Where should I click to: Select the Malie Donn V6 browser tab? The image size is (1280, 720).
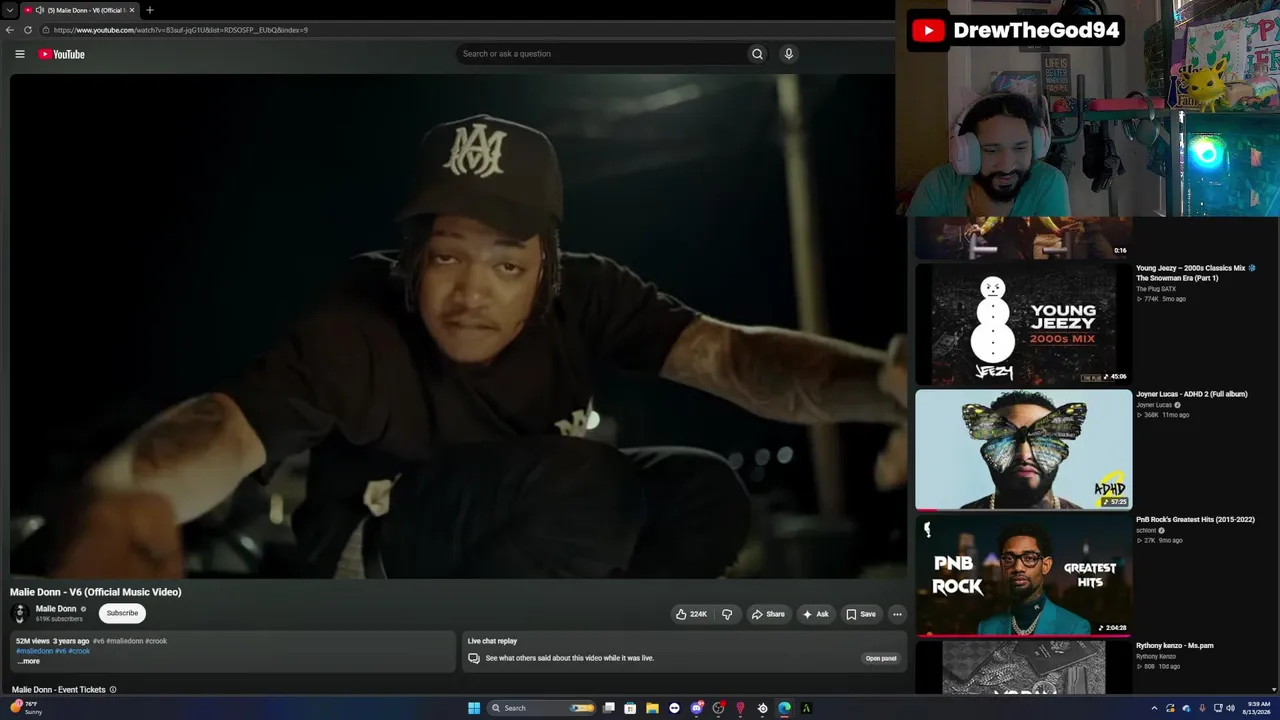tap(80, 10)
